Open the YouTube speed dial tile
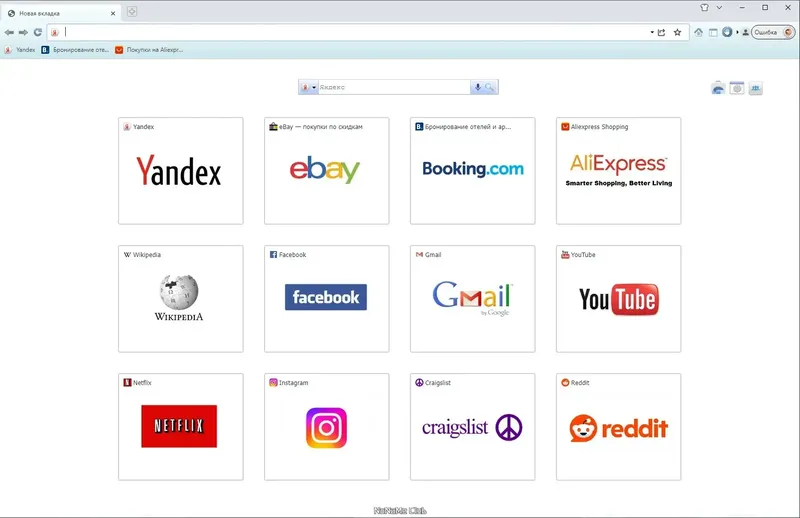The image size is (800, 518). (x=618, y=299)
